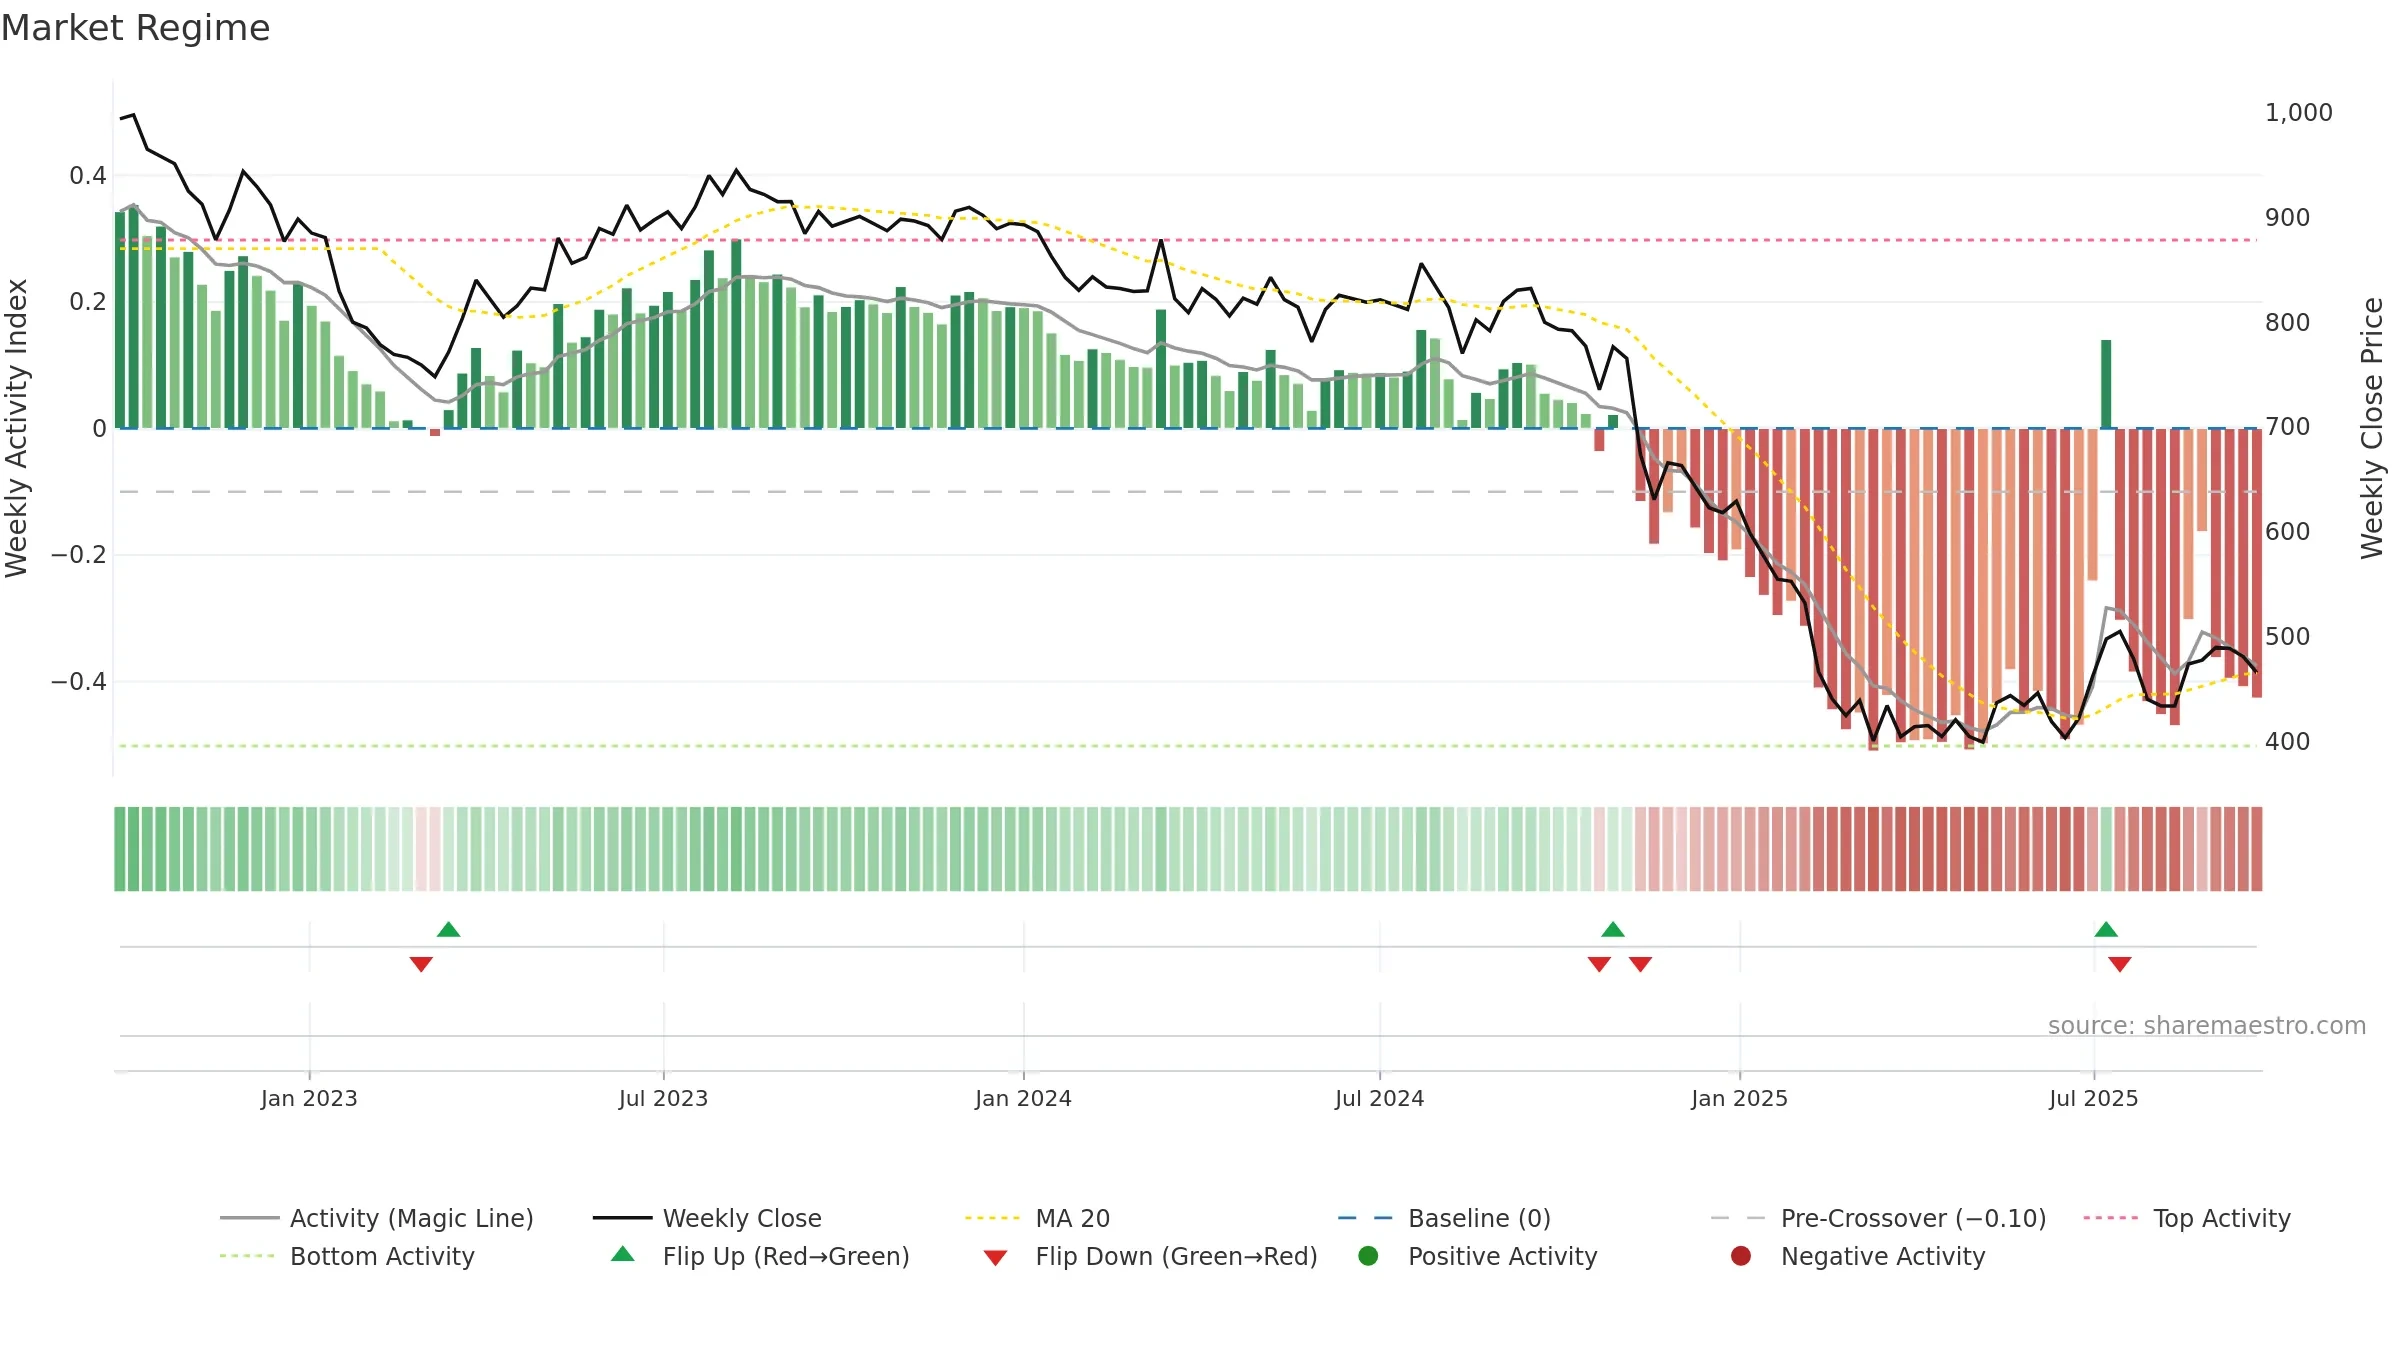Click the Negative Activity red circle icon
The image size is (2400, 1350).
click(1741, 1256)
